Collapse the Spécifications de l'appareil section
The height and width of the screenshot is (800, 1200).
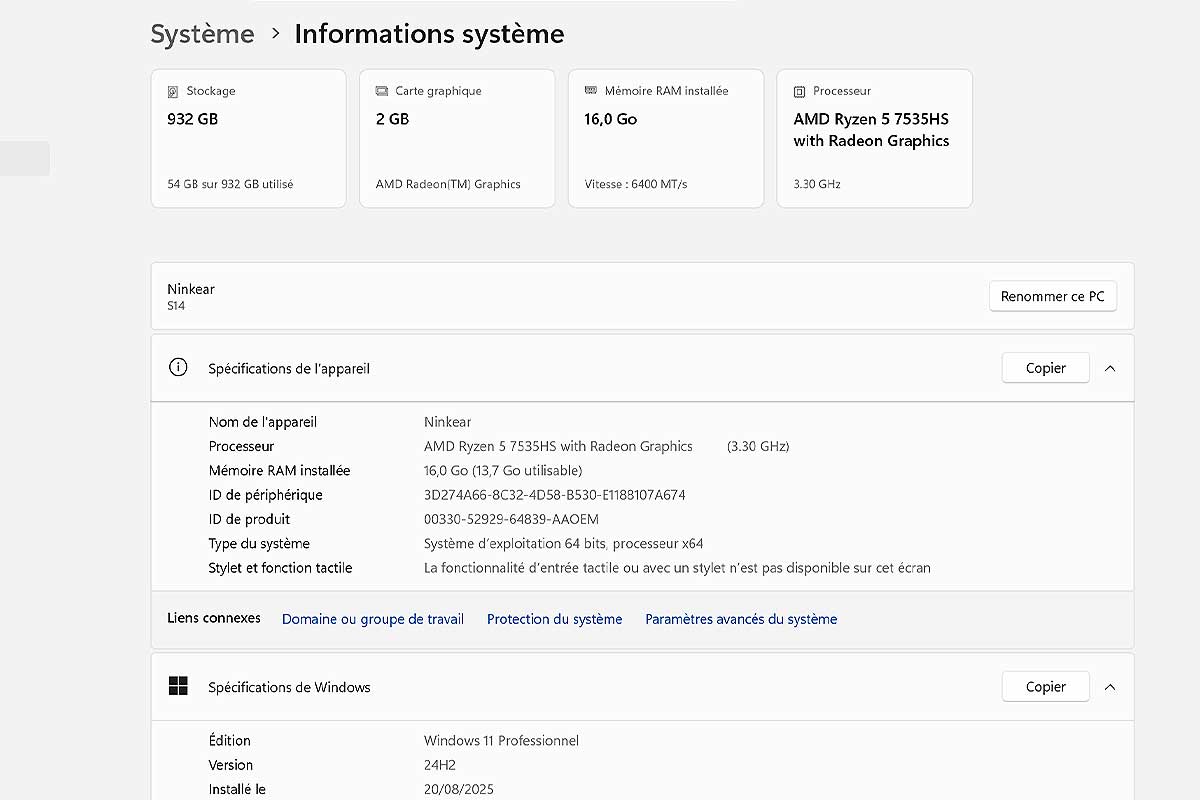point(1110,368)
